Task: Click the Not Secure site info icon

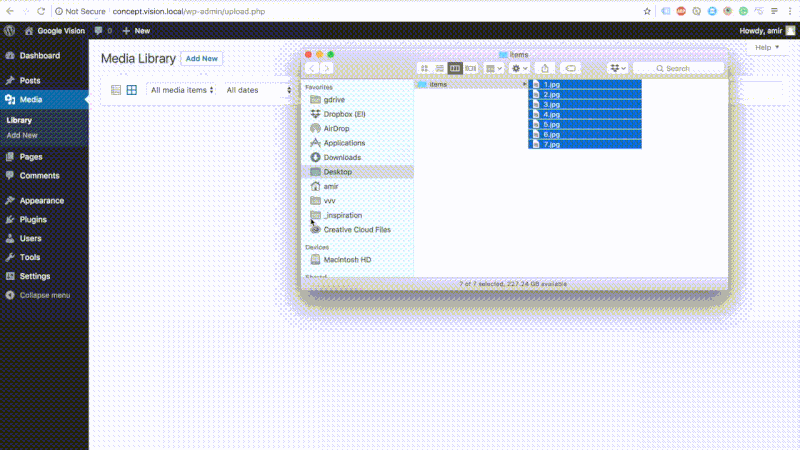Action: tap(59, 11)
